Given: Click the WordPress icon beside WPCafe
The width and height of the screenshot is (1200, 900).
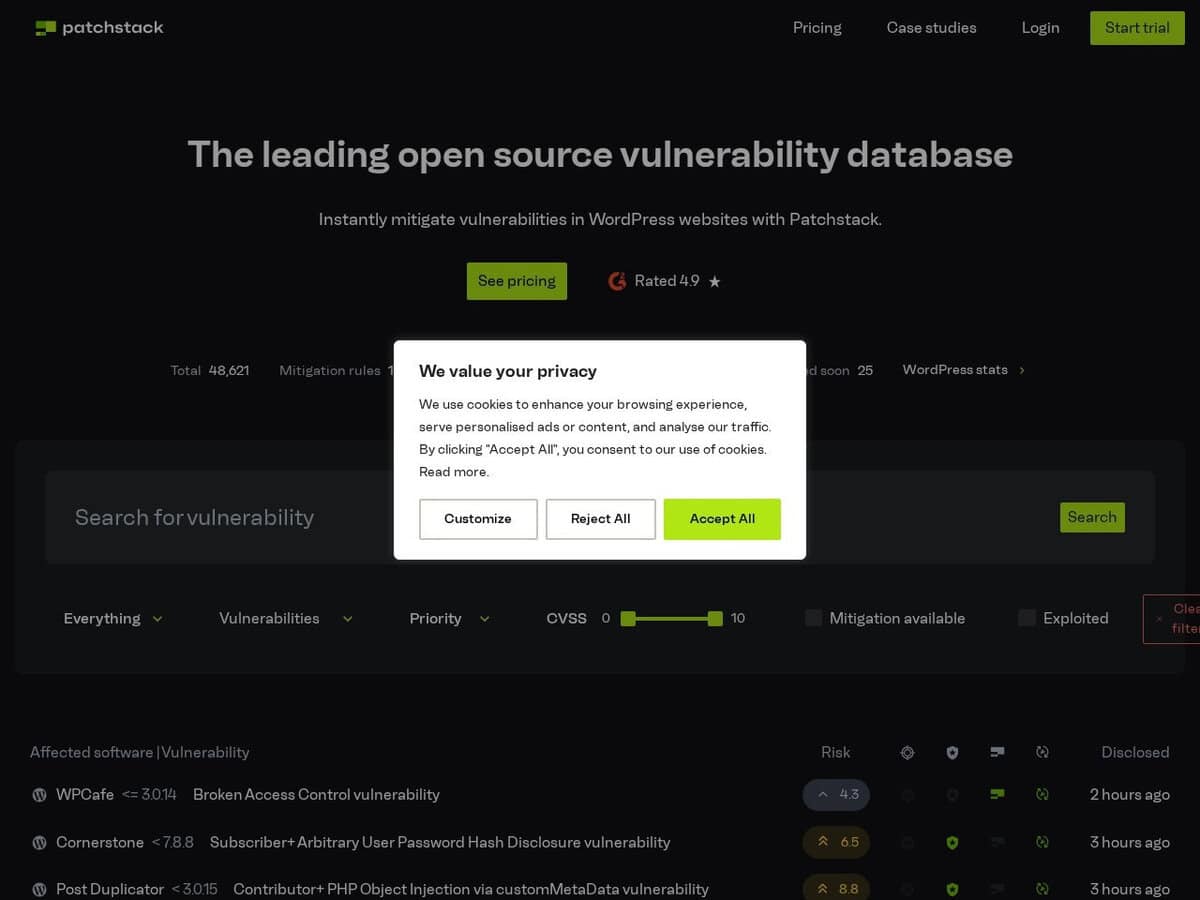Looking at the screenshot, I should (x=39, y=795).
